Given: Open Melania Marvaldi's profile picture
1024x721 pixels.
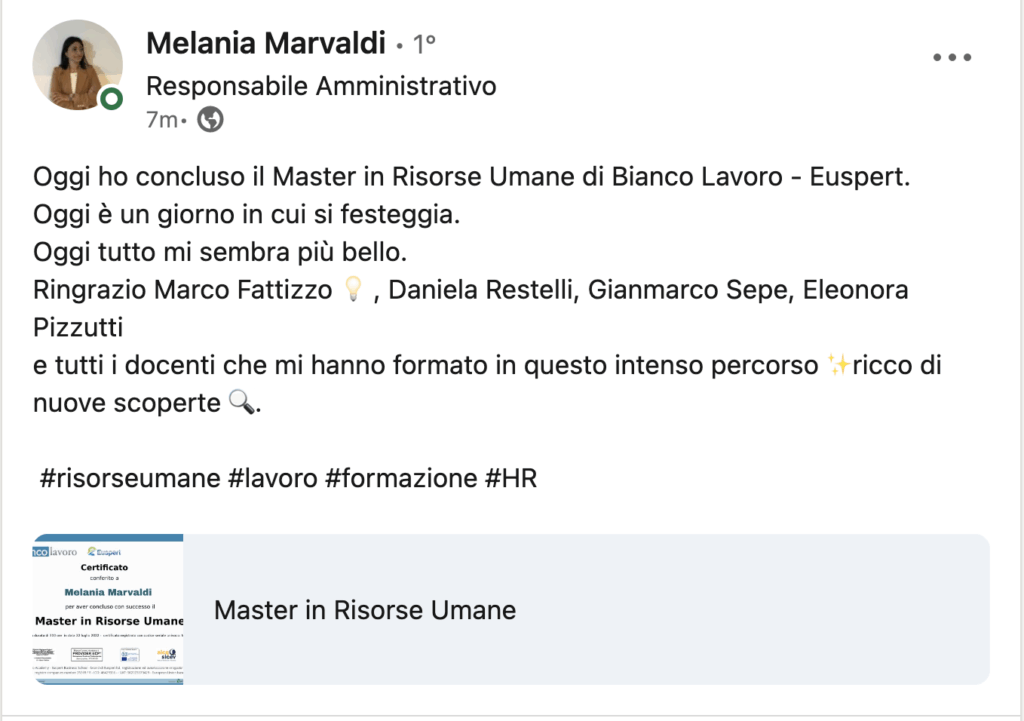Looking at the screenshot, I should point(77,63).
